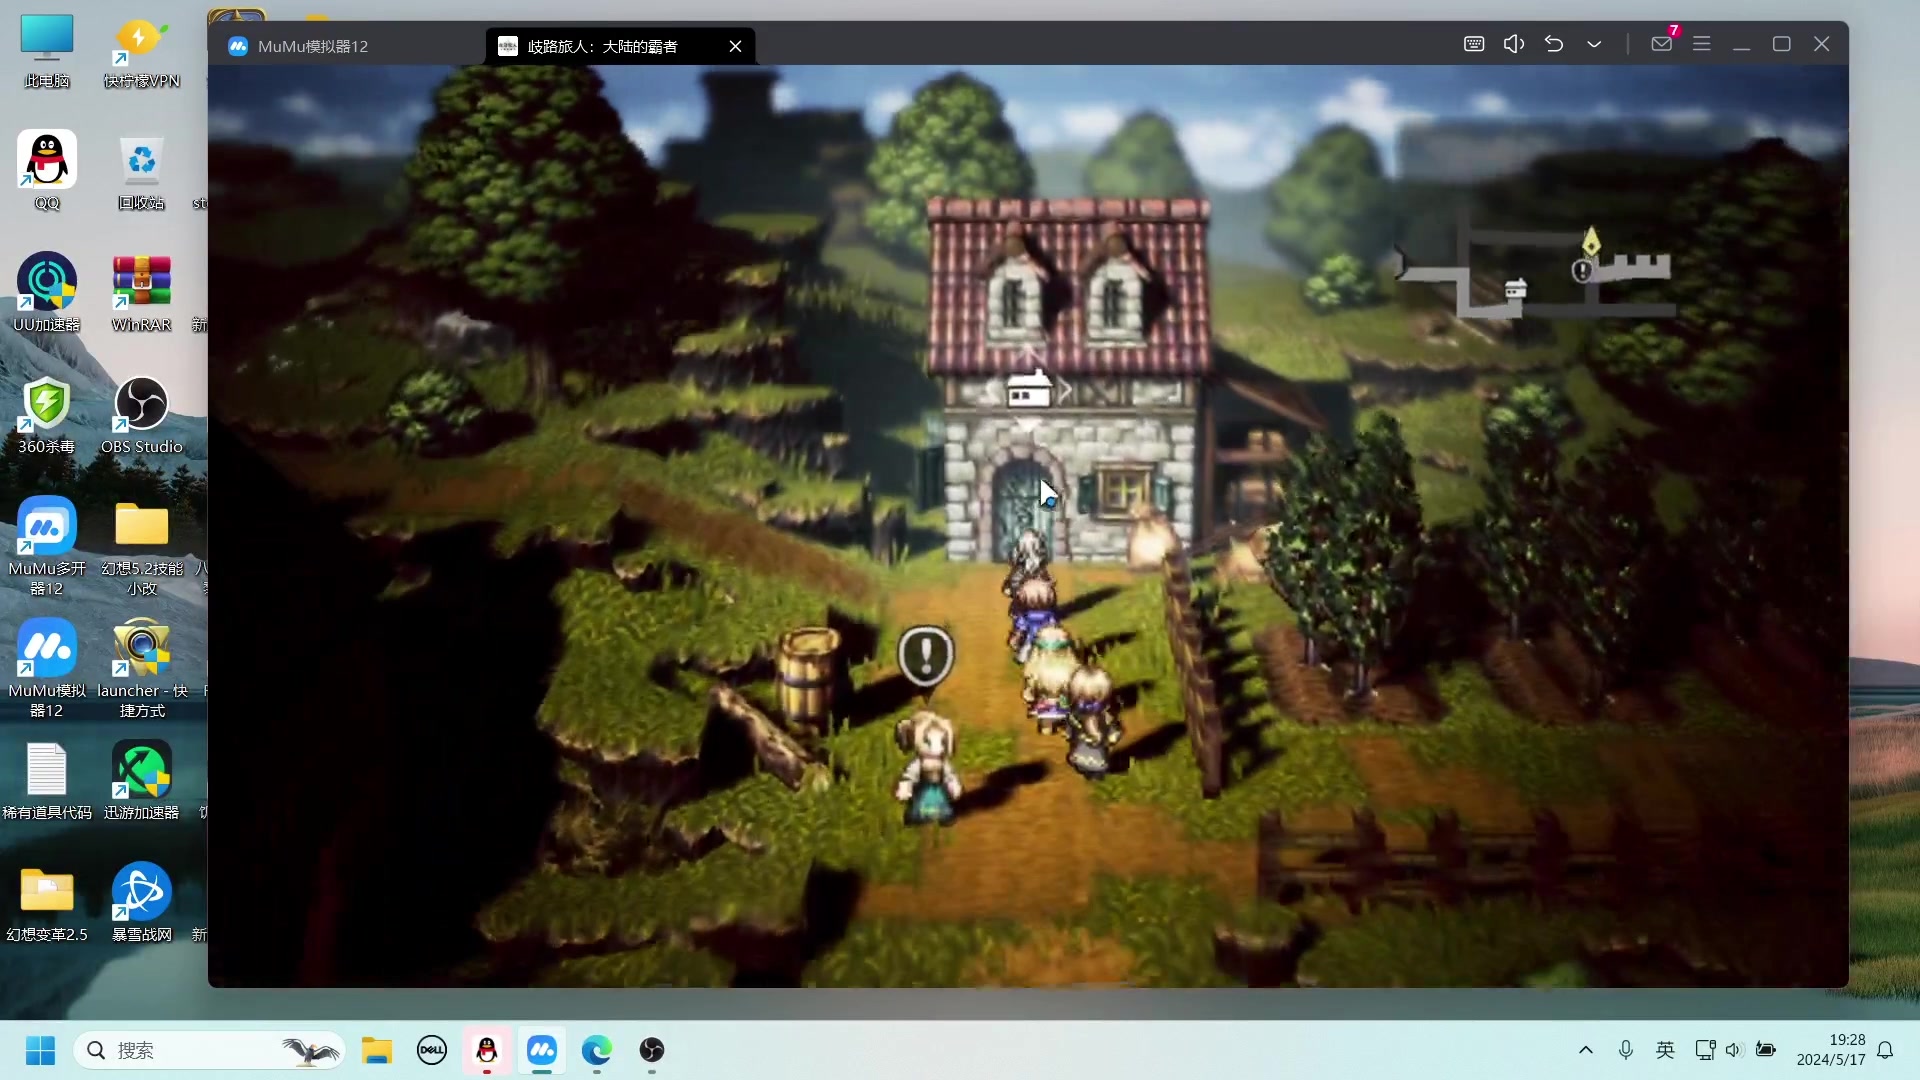Viewport: 1920px width, 1080px height.
Task: Click the taskbar 搜索 search box
Action: [x=208, y=1051]
